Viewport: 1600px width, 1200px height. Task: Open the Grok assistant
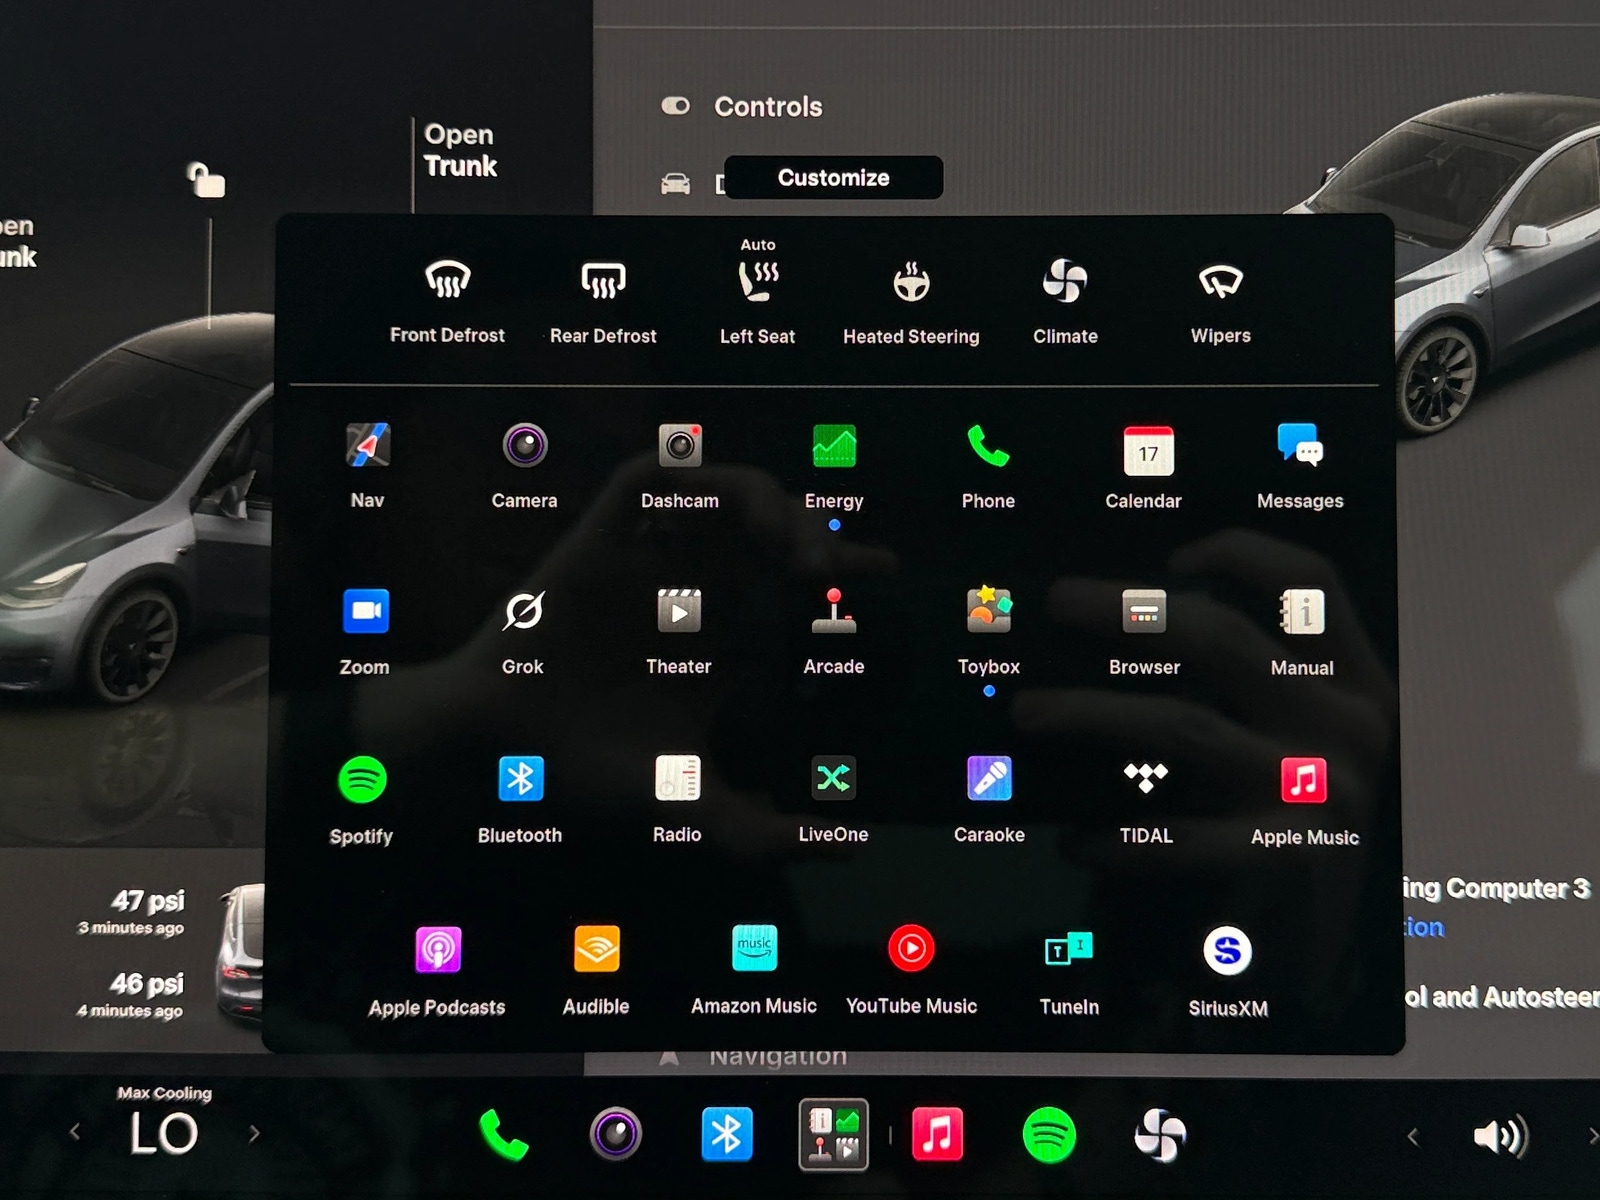coord(523,632)
